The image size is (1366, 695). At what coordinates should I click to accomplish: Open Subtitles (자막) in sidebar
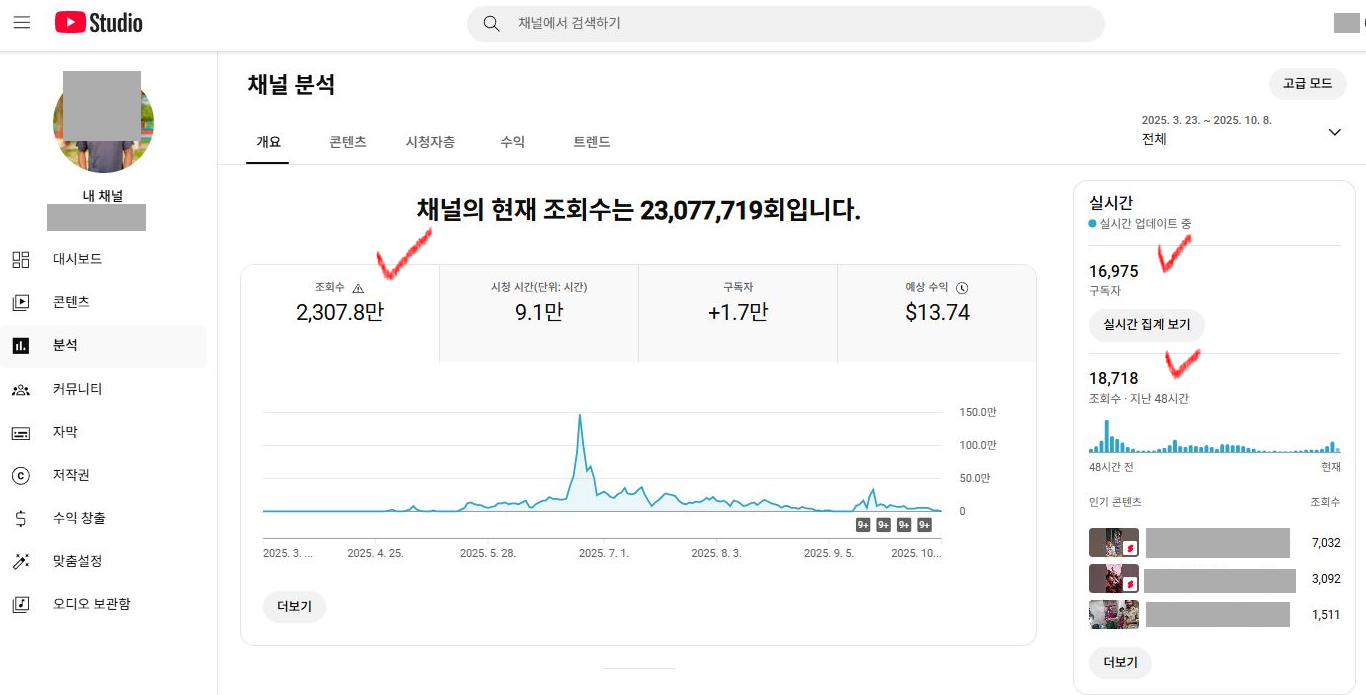click(x=65, y=432)
